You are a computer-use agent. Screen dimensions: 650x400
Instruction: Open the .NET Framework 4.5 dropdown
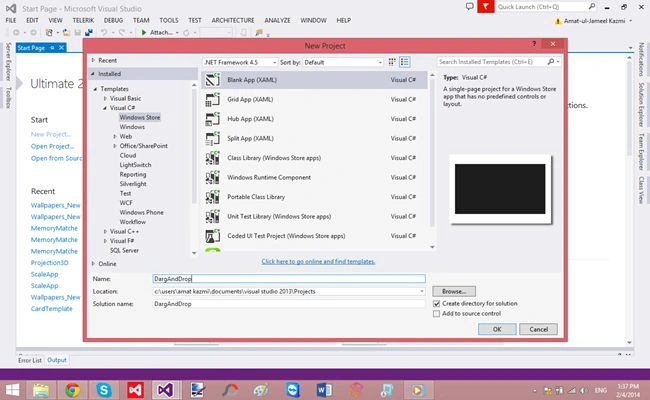pos(240,62)
